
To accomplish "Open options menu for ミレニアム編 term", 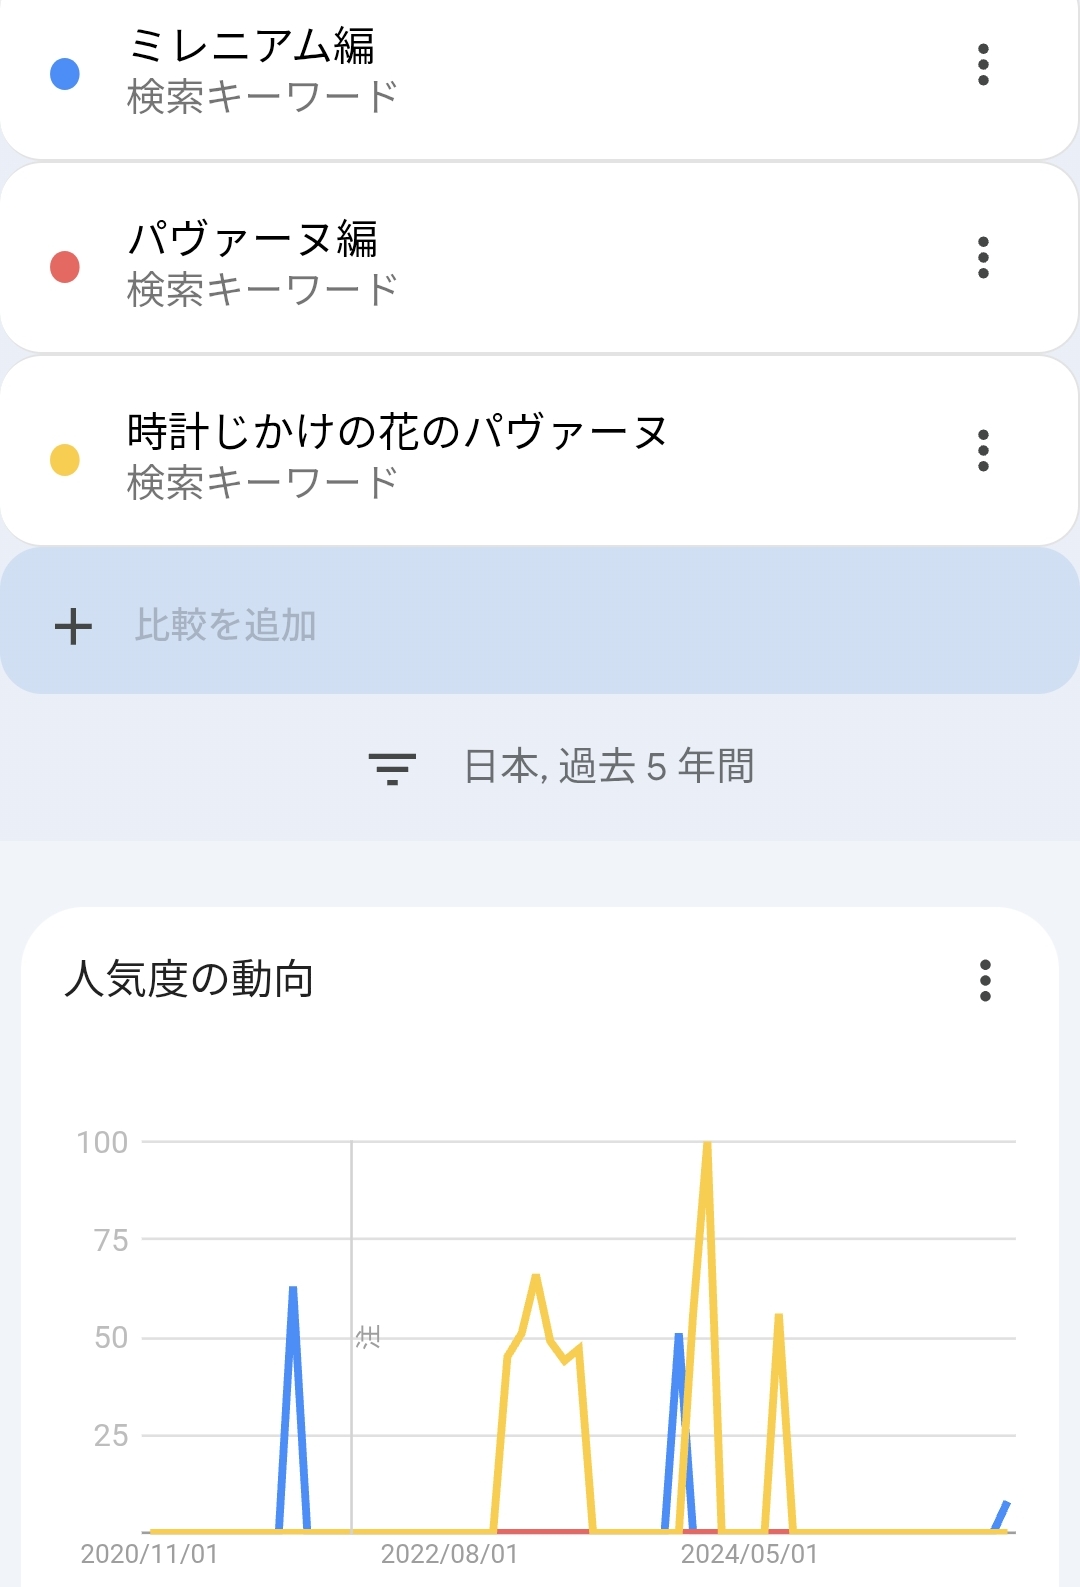I will point(983,65).
